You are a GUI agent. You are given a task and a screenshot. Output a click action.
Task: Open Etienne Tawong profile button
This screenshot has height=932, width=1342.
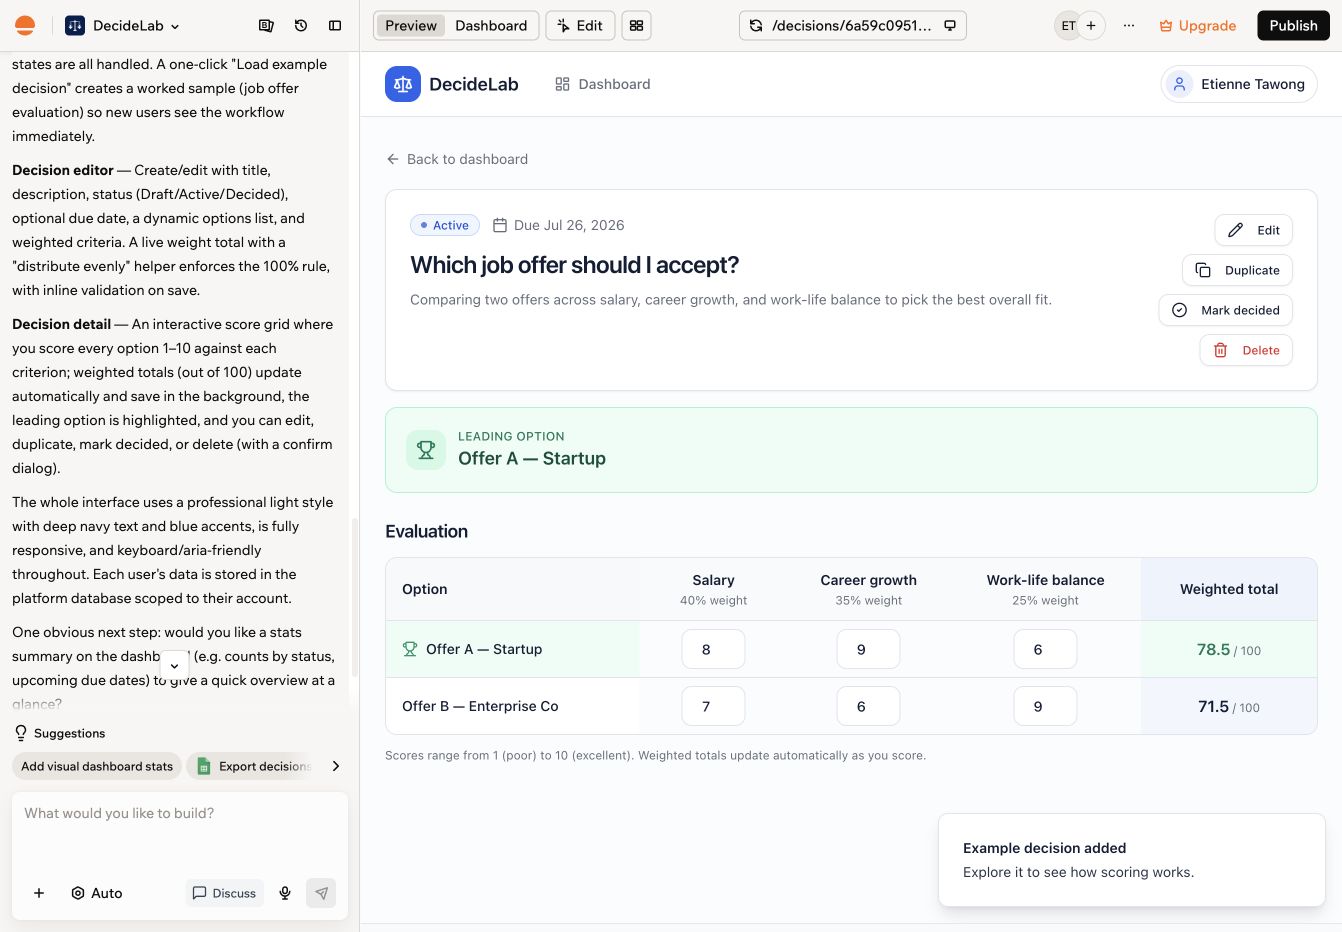1239,84
